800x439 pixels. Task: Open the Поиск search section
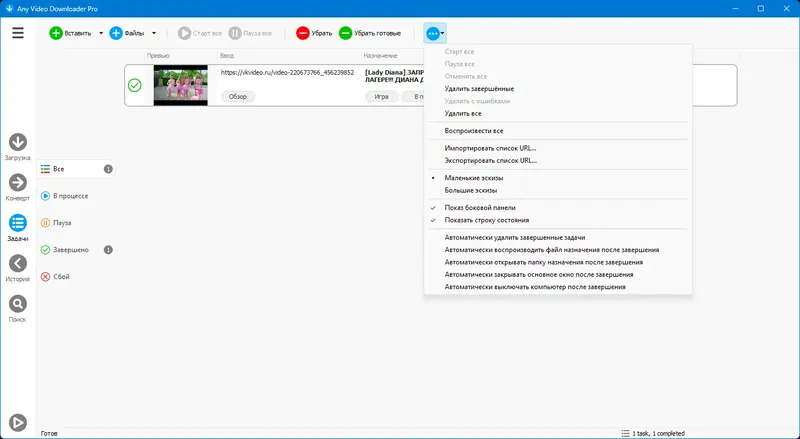[18, 308]
